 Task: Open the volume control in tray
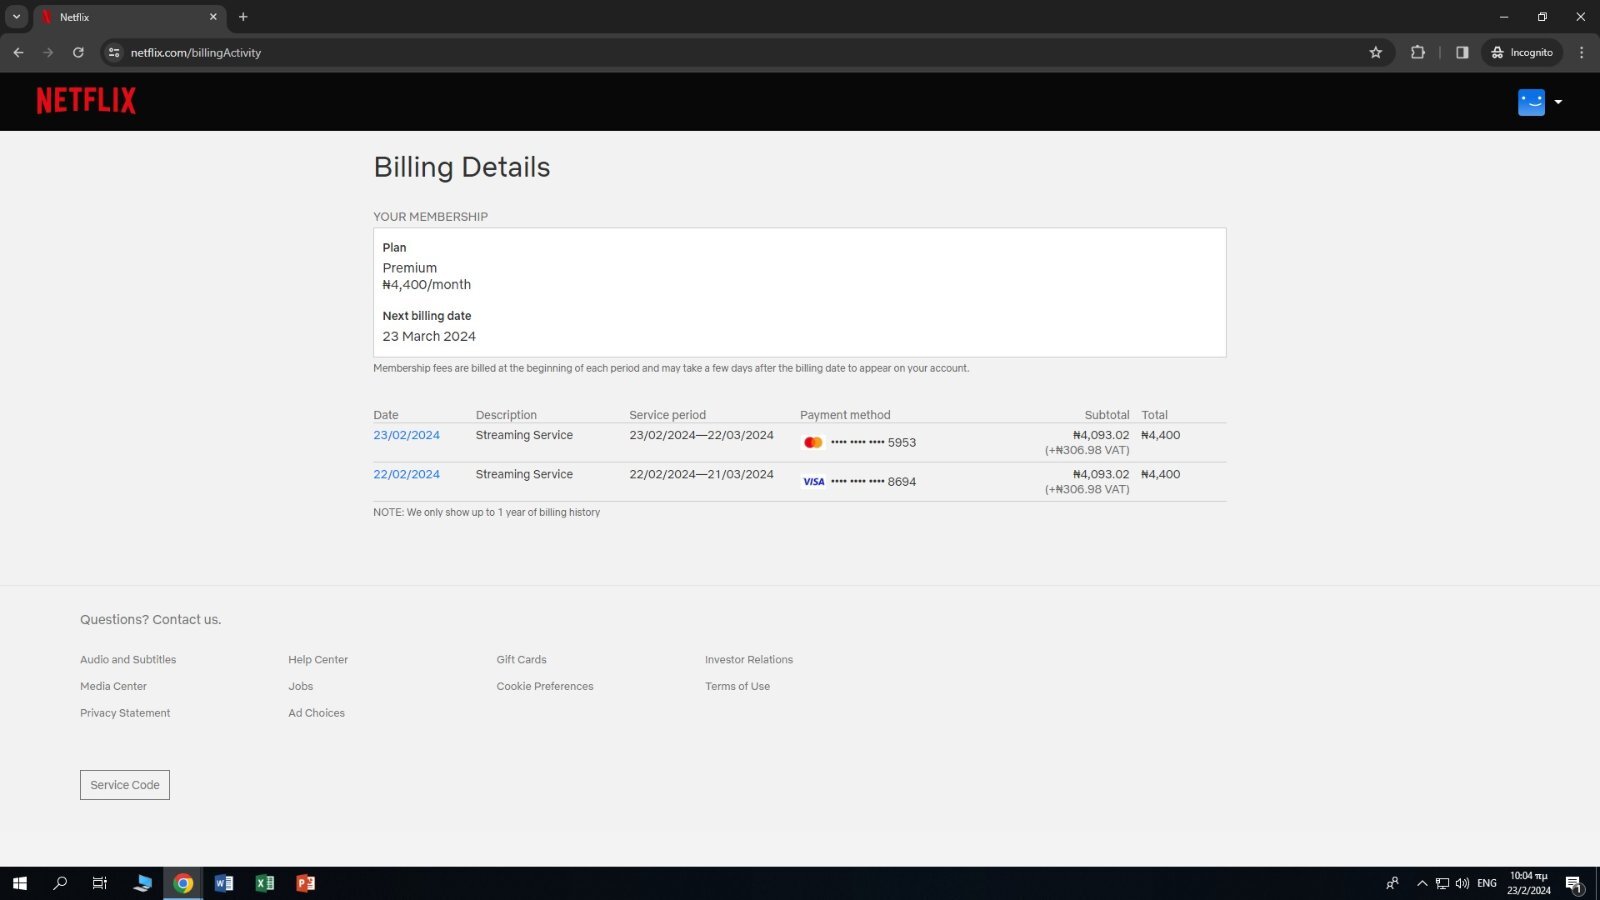[x=1462, y=883]
